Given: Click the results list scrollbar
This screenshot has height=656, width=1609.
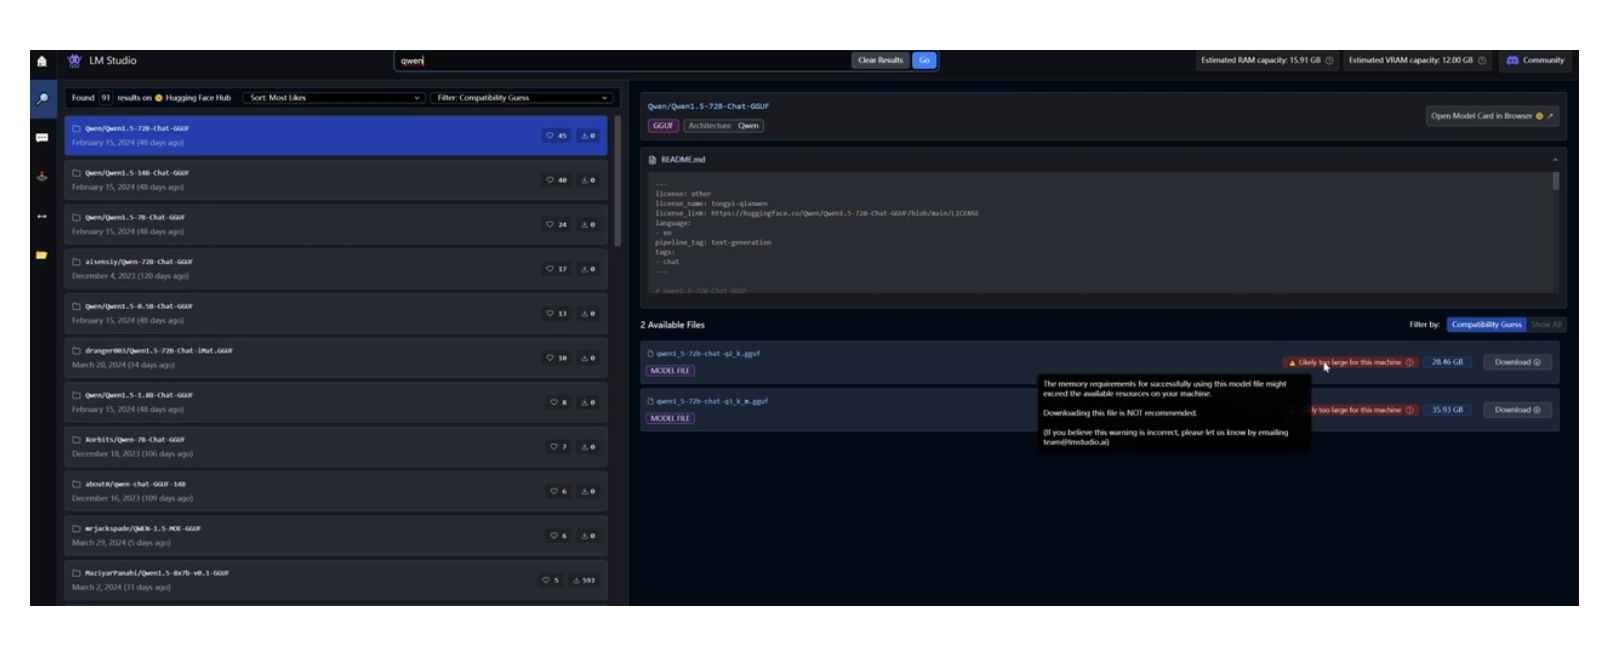Looking at the screenshot, I should point(617,183).
